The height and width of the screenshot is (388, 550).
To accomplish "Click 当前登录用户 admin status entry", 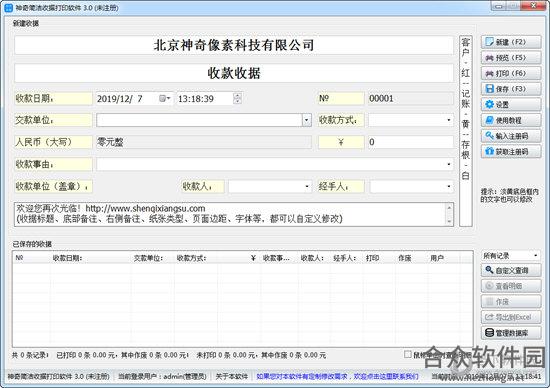I will (162, 376).
